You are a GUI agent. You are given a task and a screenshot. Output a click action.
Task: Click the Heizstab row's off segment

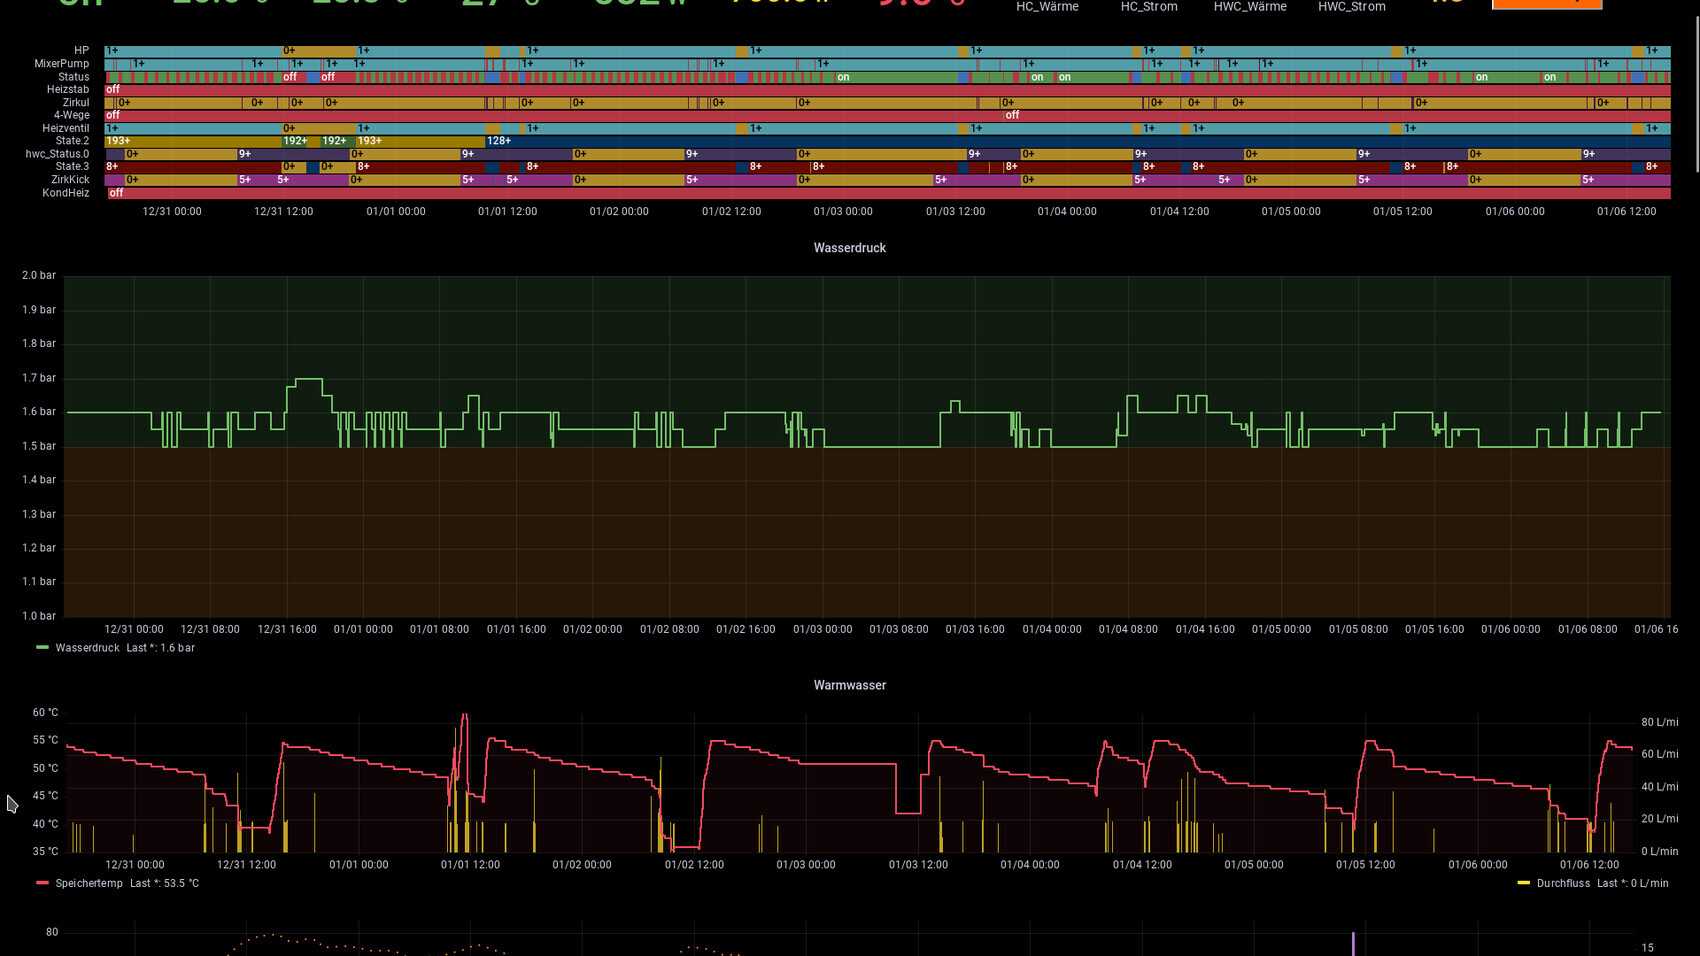(x=113, y=89)
